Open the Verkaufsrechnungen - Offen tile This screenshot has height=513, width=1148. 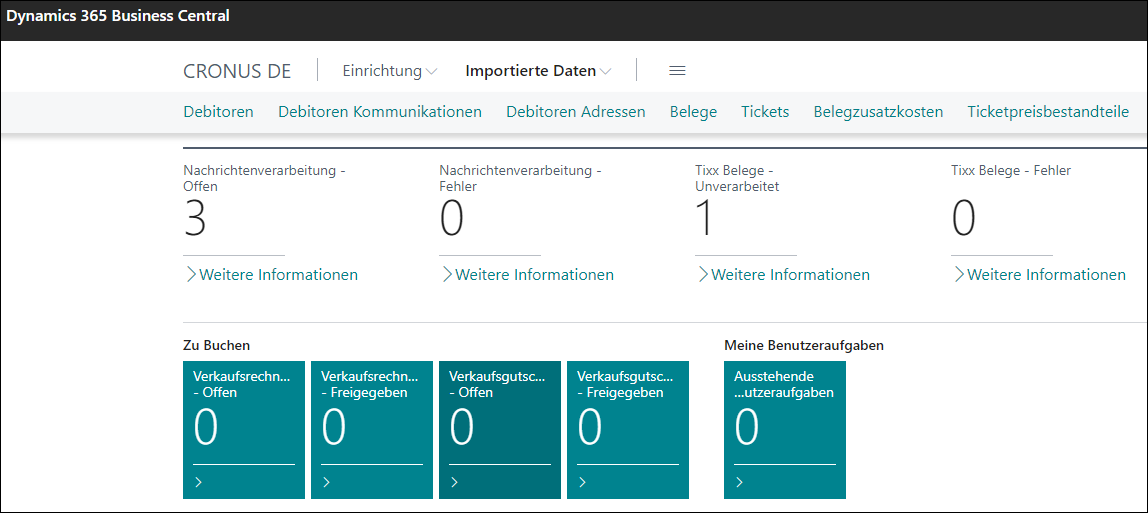click(244, 430)
